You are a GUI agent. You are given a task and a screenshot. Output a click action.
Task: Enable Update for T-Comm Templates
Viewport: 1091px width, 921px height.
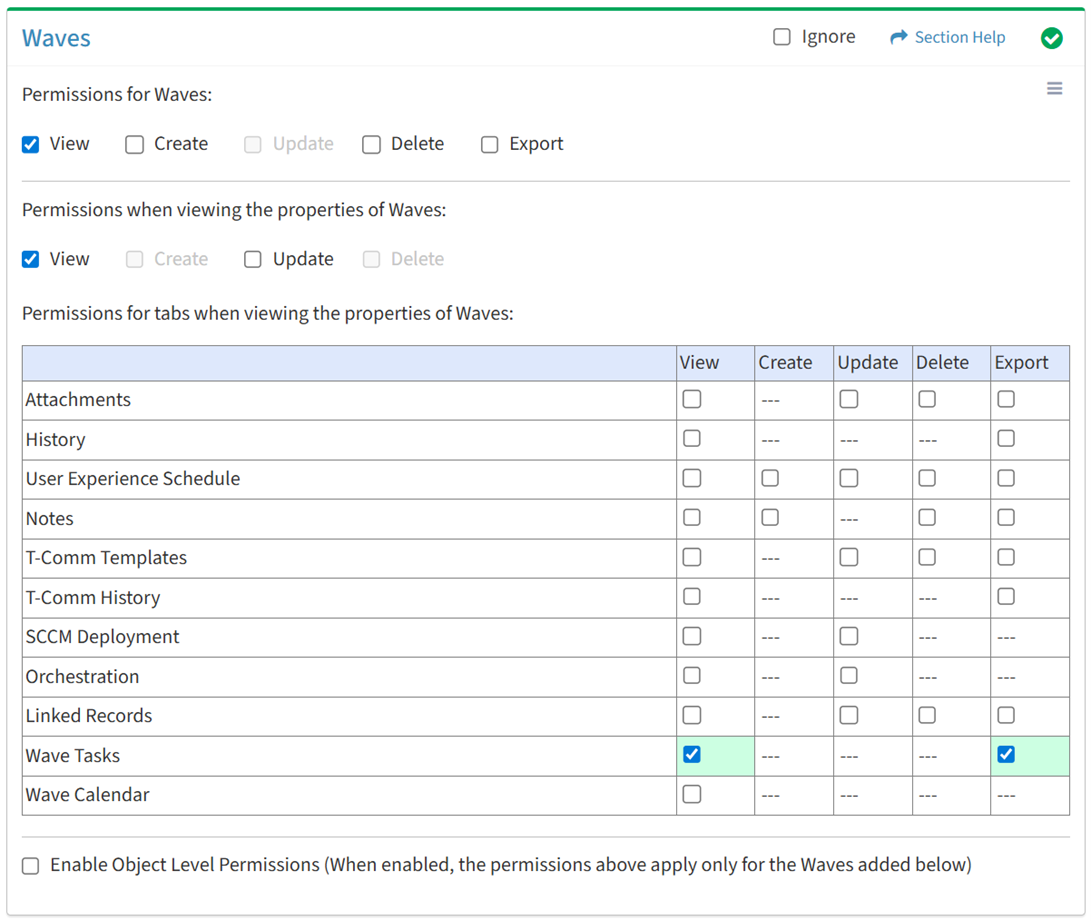(849, 557)
